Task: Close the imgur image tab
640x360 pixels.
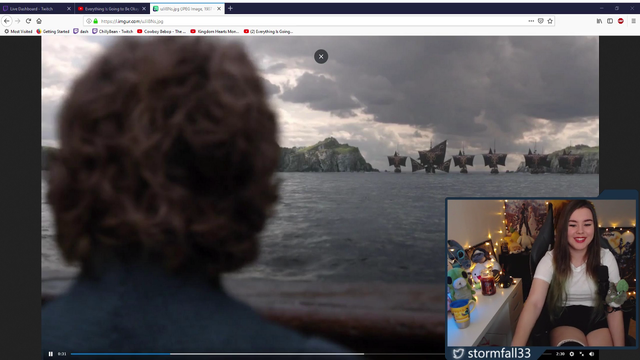Action: (219, 9)
